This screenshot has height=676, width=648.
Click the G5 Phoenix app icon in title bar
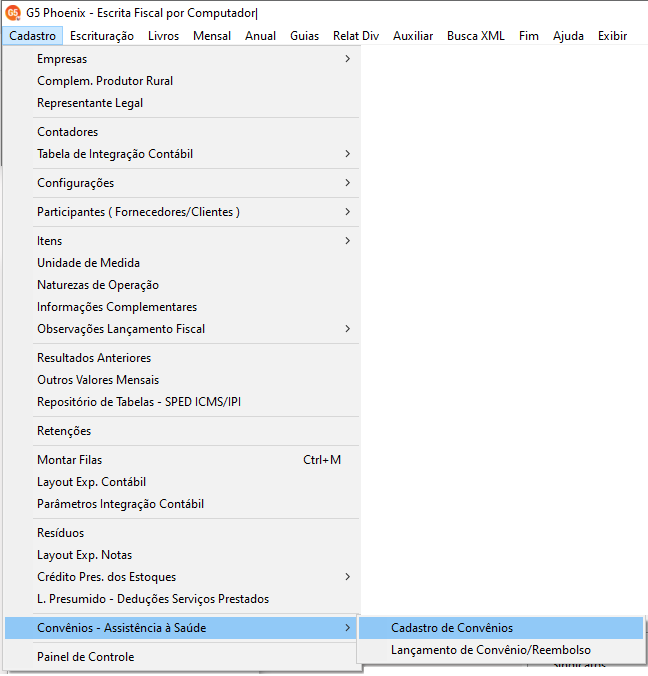[x=13, y=13]
